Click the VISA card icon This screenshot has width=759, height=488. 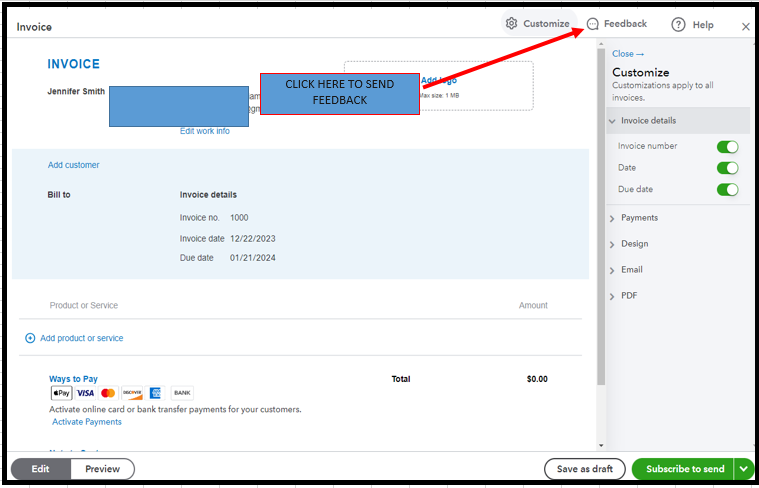pyautogui.click(x=85, y=393)
